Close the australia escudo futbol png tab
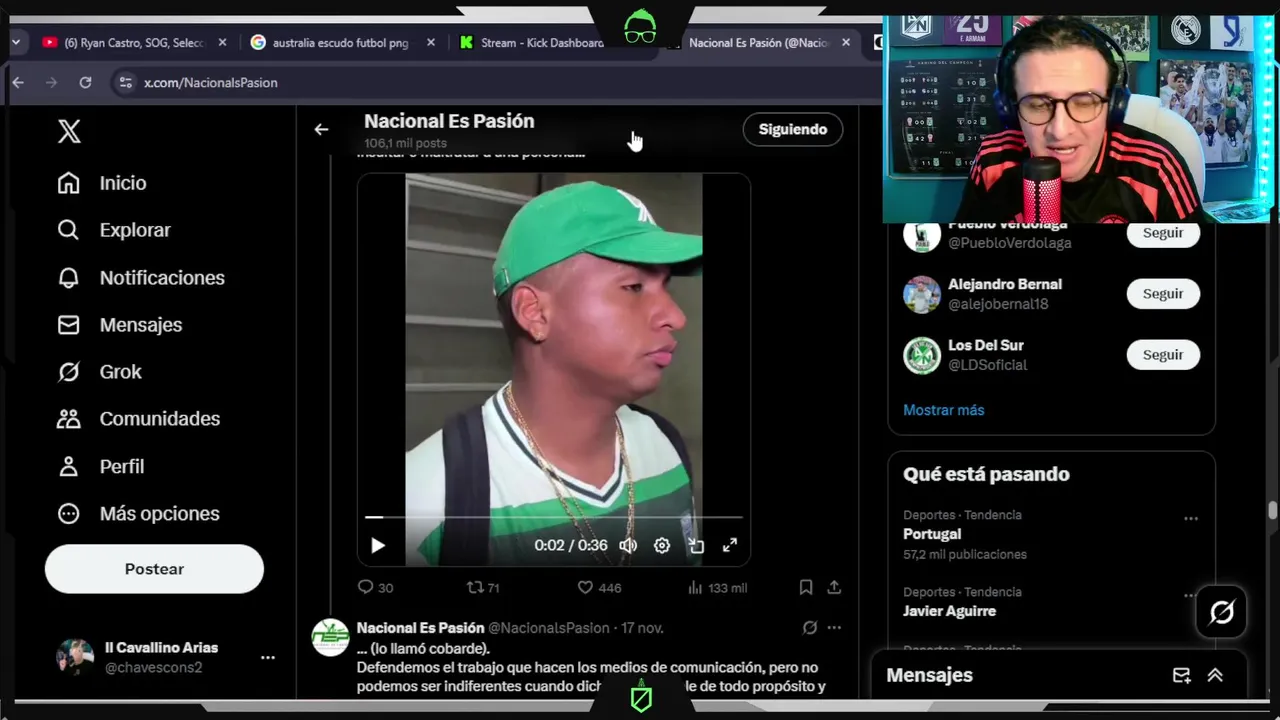This screenshot has width=1280, height=720. tap(431, 43)
